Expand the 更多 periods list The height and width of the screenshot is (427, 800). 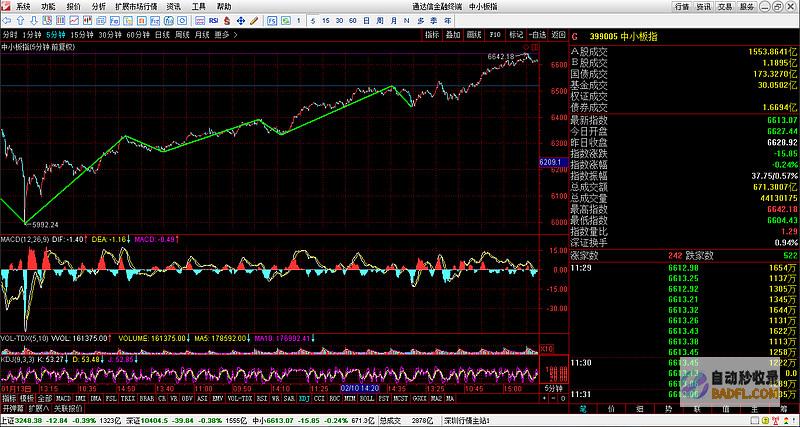tap(226, 35)
